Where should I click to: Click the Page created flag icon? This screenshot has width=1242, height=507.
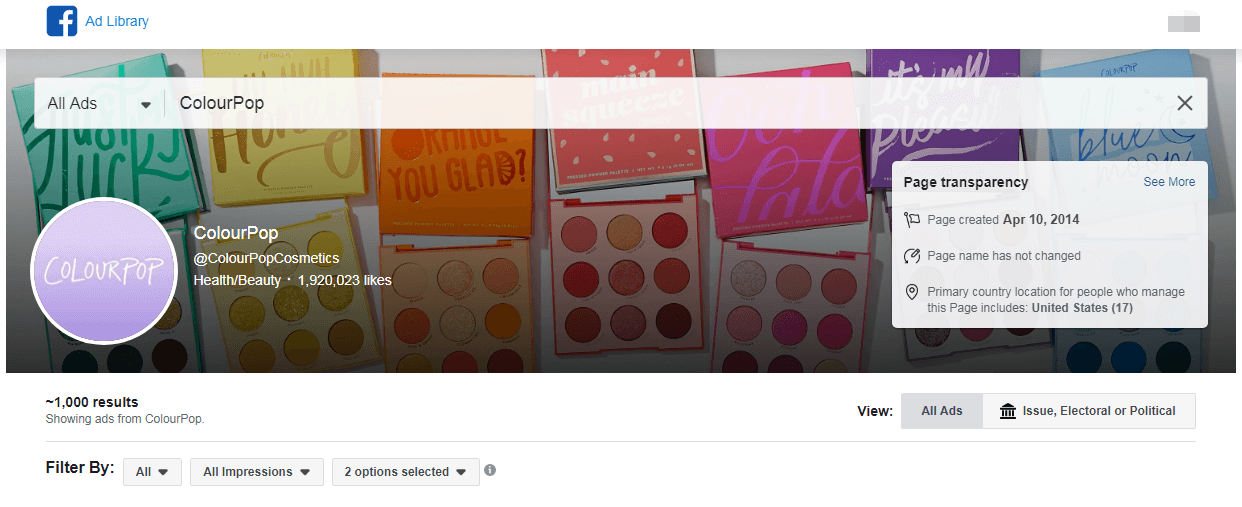pyautogui.click(x=911, y=220)
